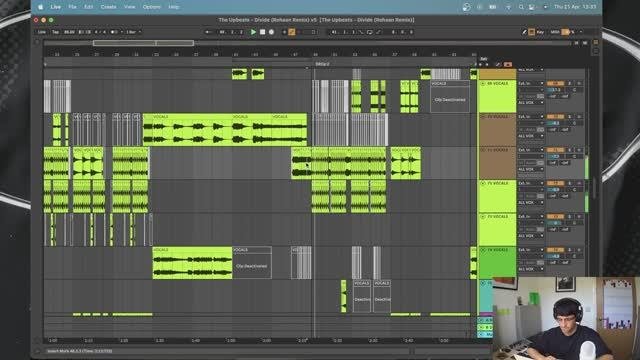Open the Live application menu
Screen dimensions: 640x360
pyautogui.click(x=56, y=7)
